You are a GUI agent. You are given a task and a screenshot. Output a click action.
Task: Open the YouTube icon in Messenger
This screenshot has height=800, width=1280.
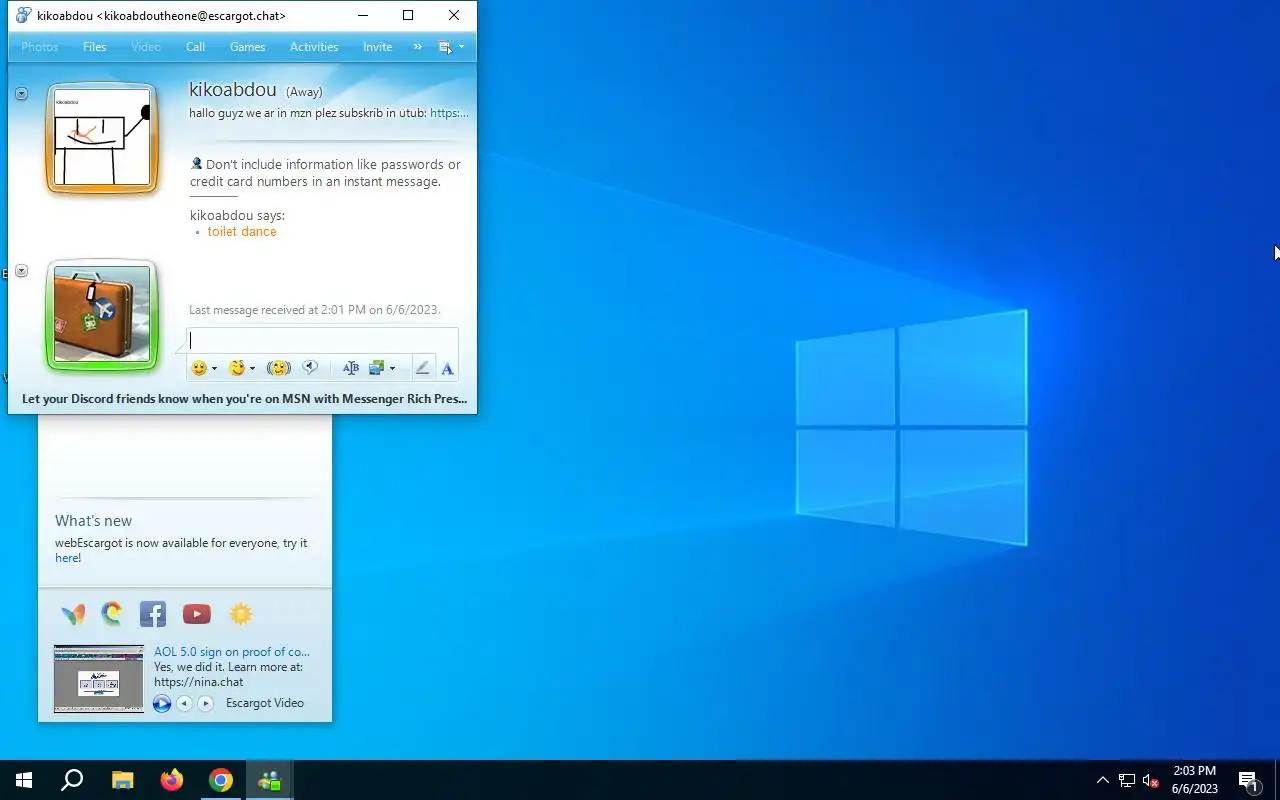197,614
